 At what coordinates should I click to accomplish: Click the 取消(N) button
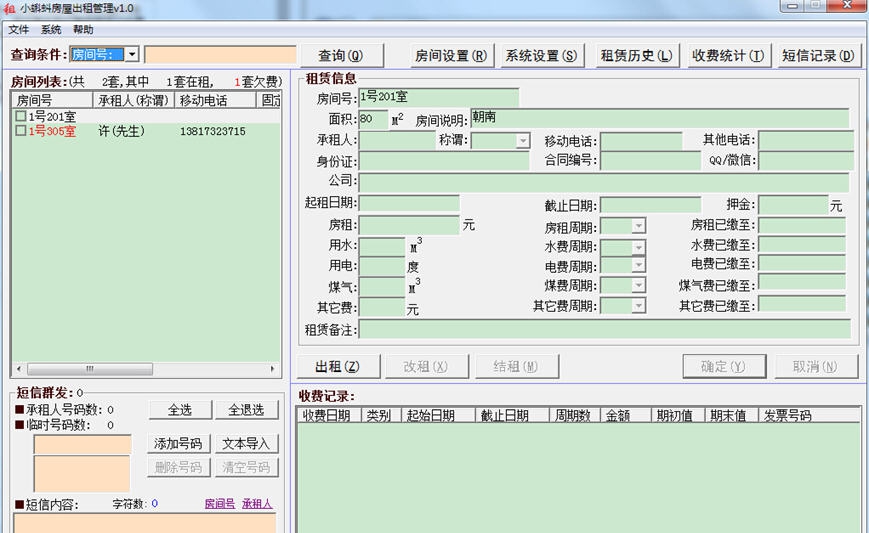816,366
